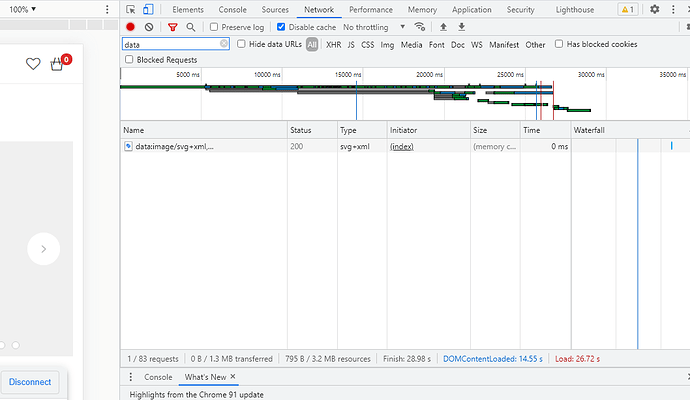Click the next slide arrow on page
This screenshot has width=690, height=400.
click(x=44, y=249)
